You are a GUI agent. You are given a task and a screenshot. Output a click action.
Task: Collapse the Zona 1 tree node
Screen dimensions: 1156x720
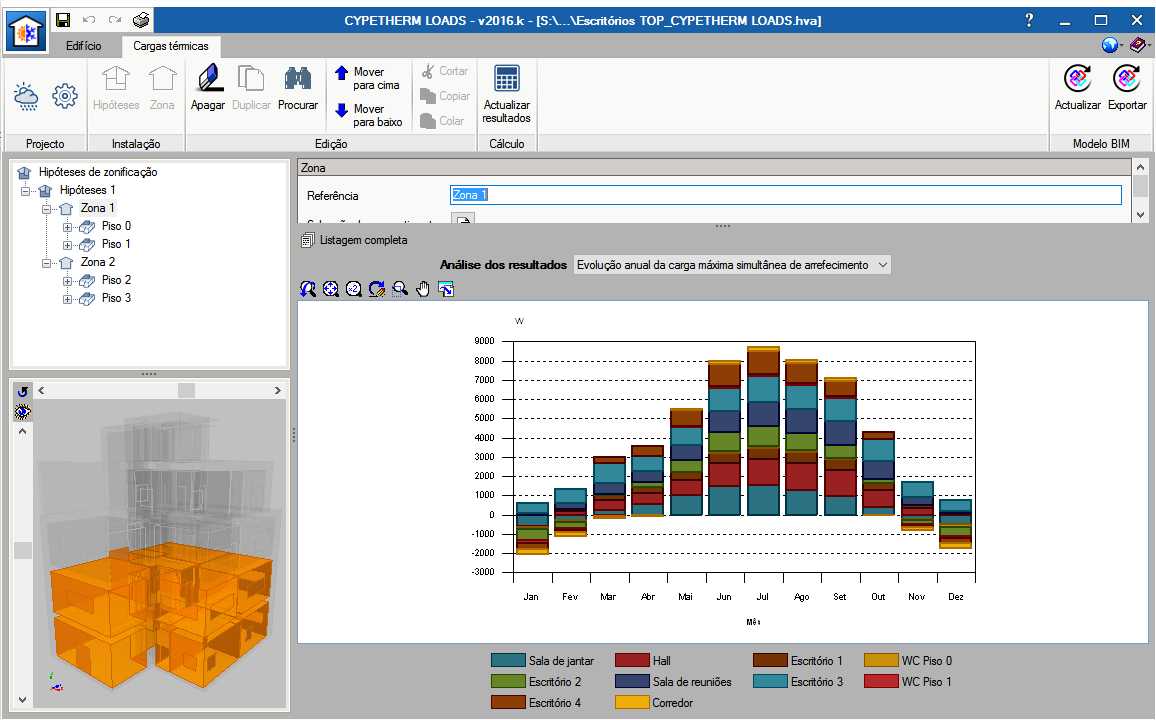click(x=46, y=209)
